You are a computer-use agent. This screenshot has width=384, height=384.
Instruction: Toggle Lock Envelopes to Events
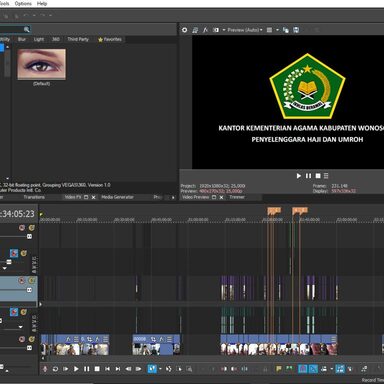click(x=340, y=369)
